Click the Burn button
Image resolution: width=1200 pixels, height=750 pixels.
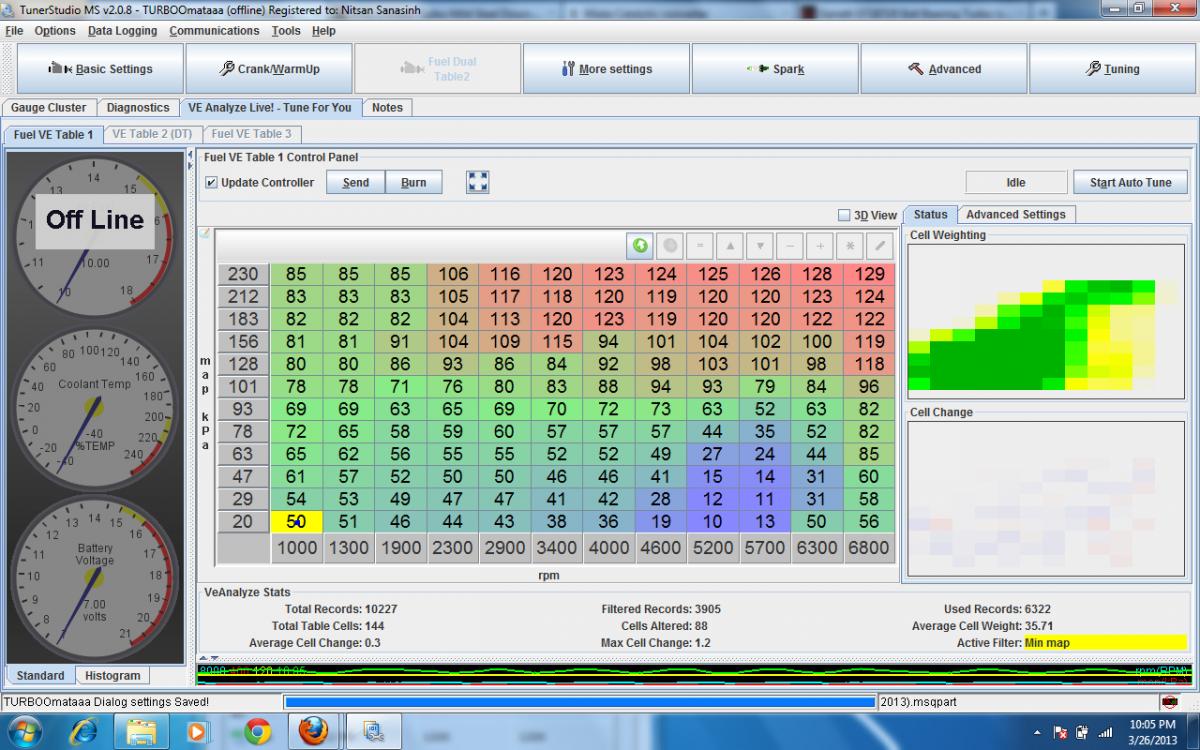pyautogui.click(x=413, y=183)
